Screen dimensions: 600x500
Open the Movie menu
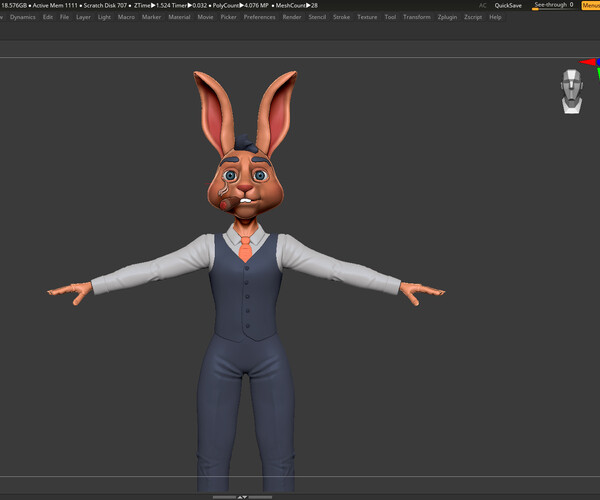pyautogui.click(x=205, y=17)
